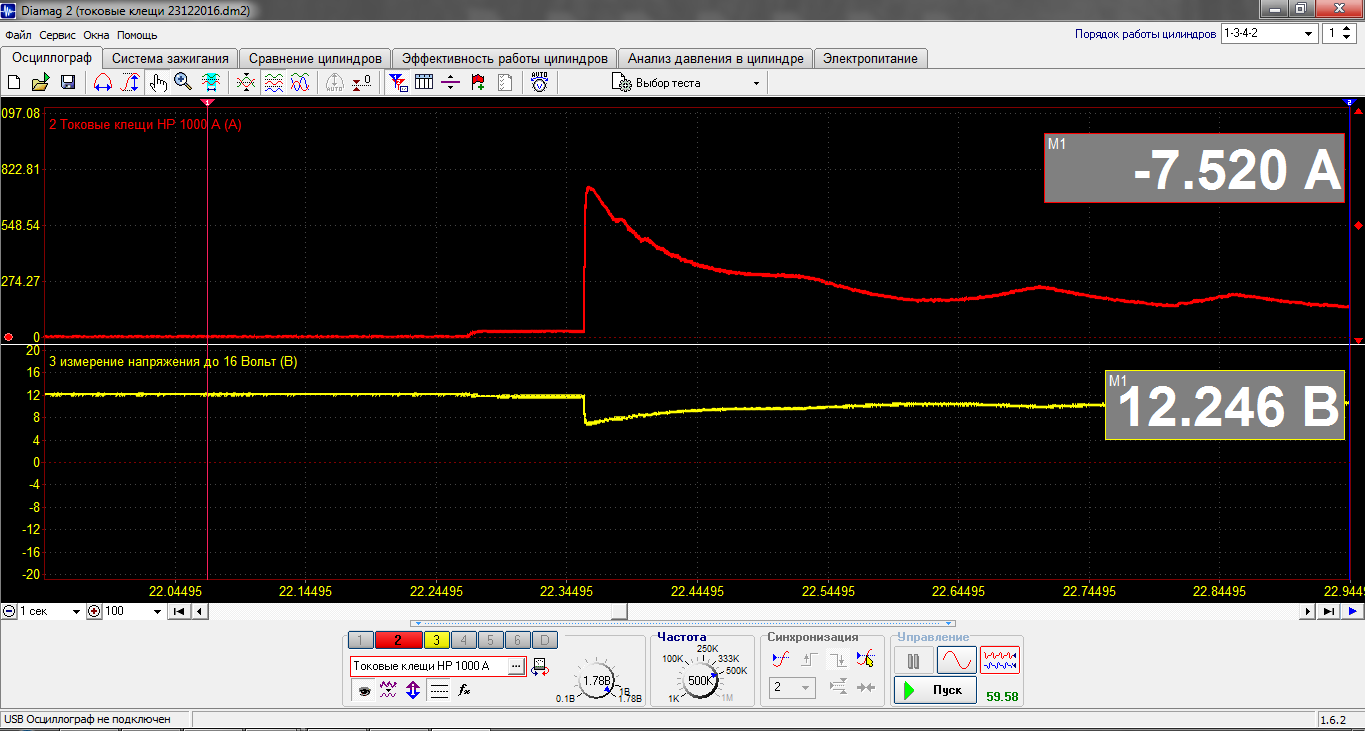This screenshot has width=1365, height=731.
Task: Click separate stacked waveforms icon
Action: coord(273,83)
